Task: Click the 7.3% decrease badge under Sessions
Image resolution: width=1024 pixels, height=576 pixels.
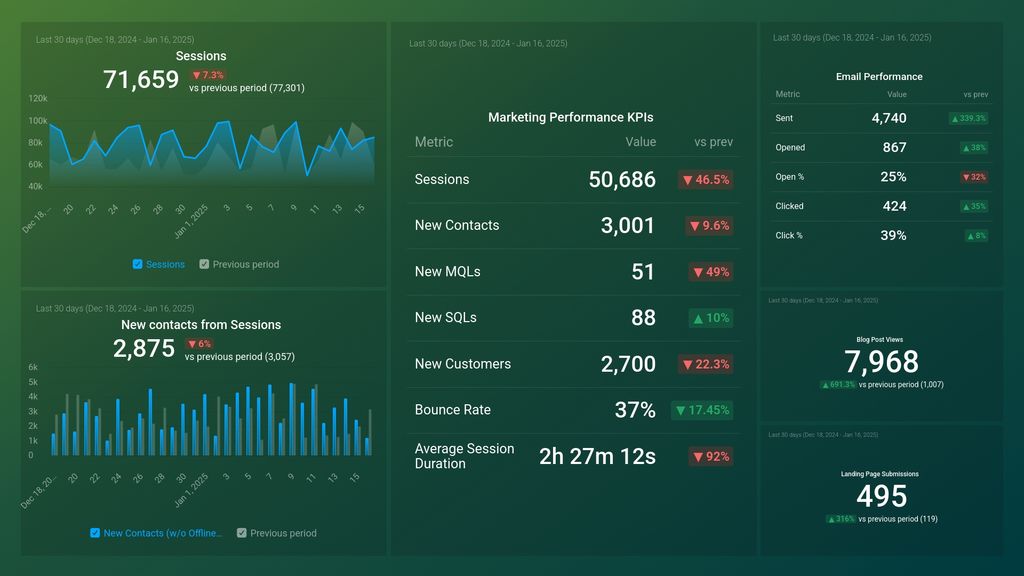Action: [x=208, y=75]
